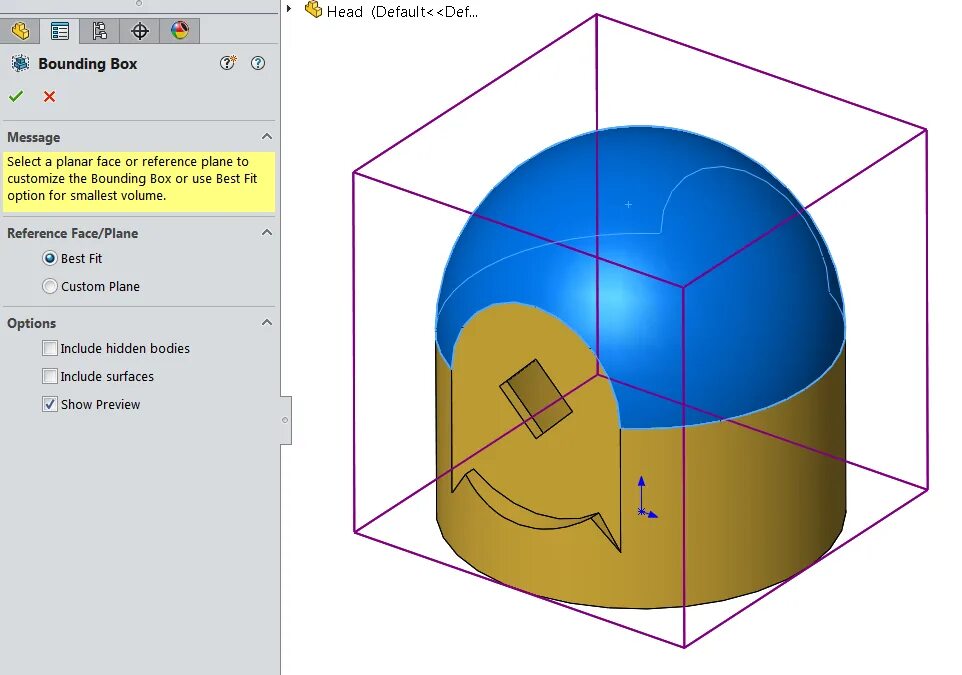Click the panel collapse handle on splitter
This screenshot has height=675, width=962.
pyautogui.click(x=285, y=420)
